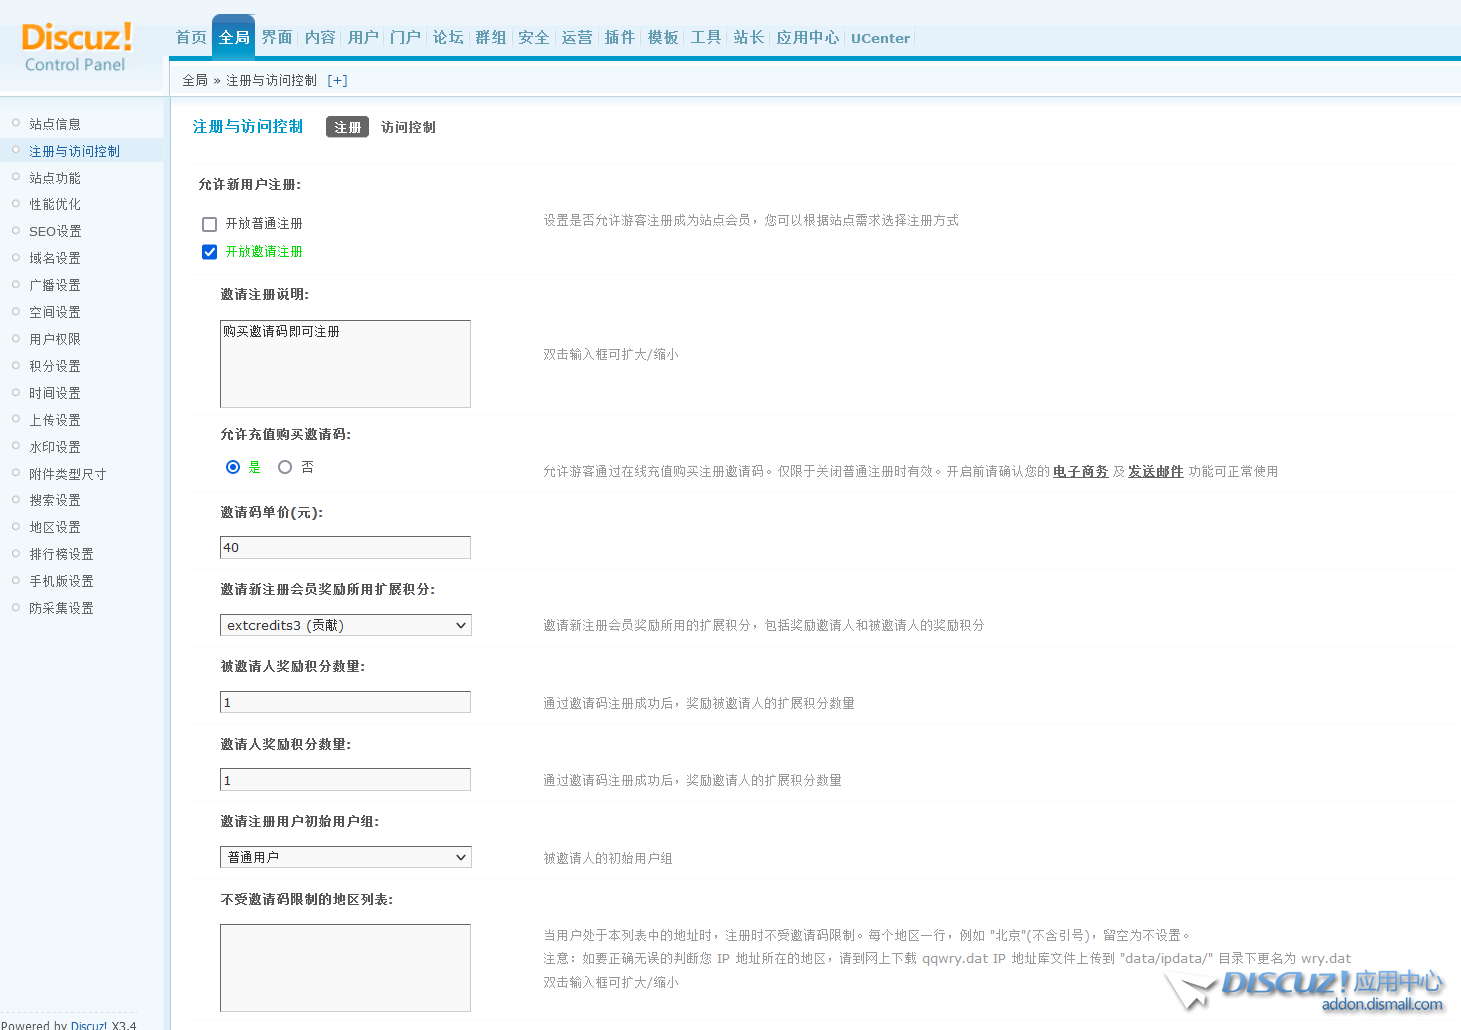Open the 论坛 top menu
The width and height of the screenshot is (1461, 1030).
[448, 38]
